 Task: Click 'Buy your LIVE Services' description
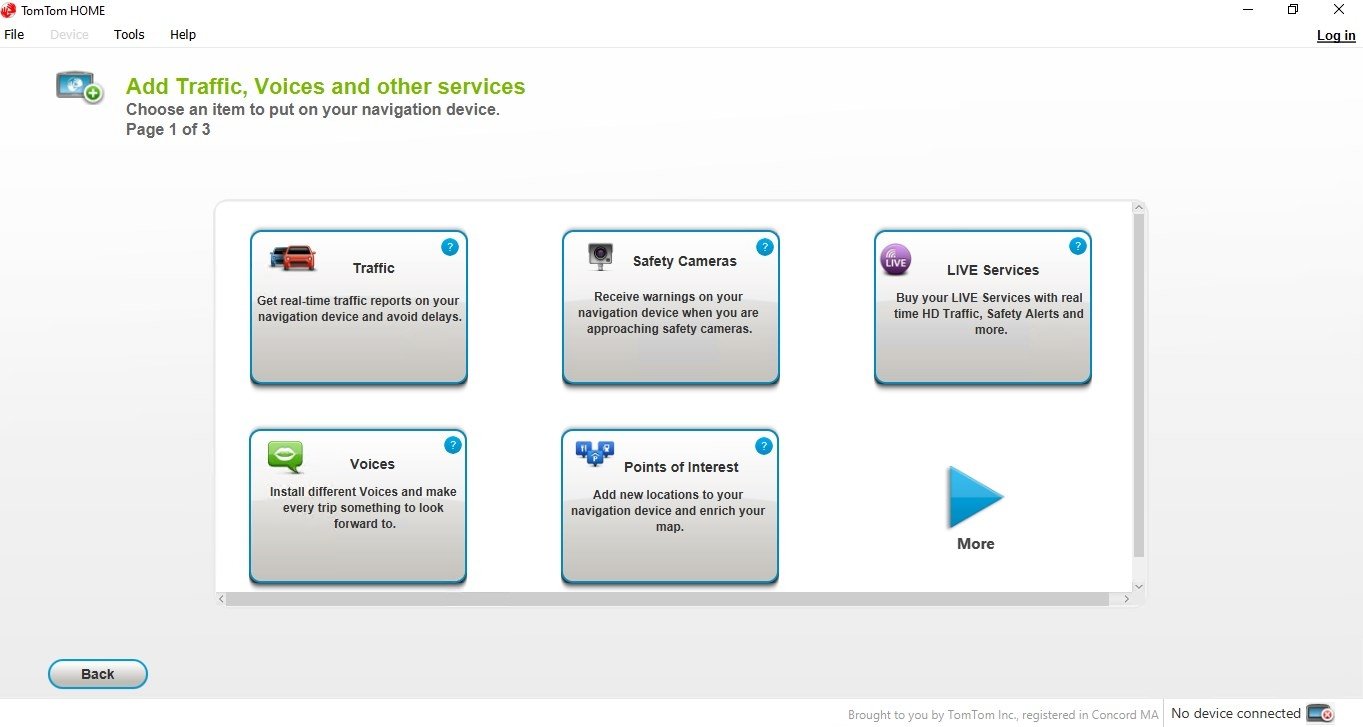[989, 314]
